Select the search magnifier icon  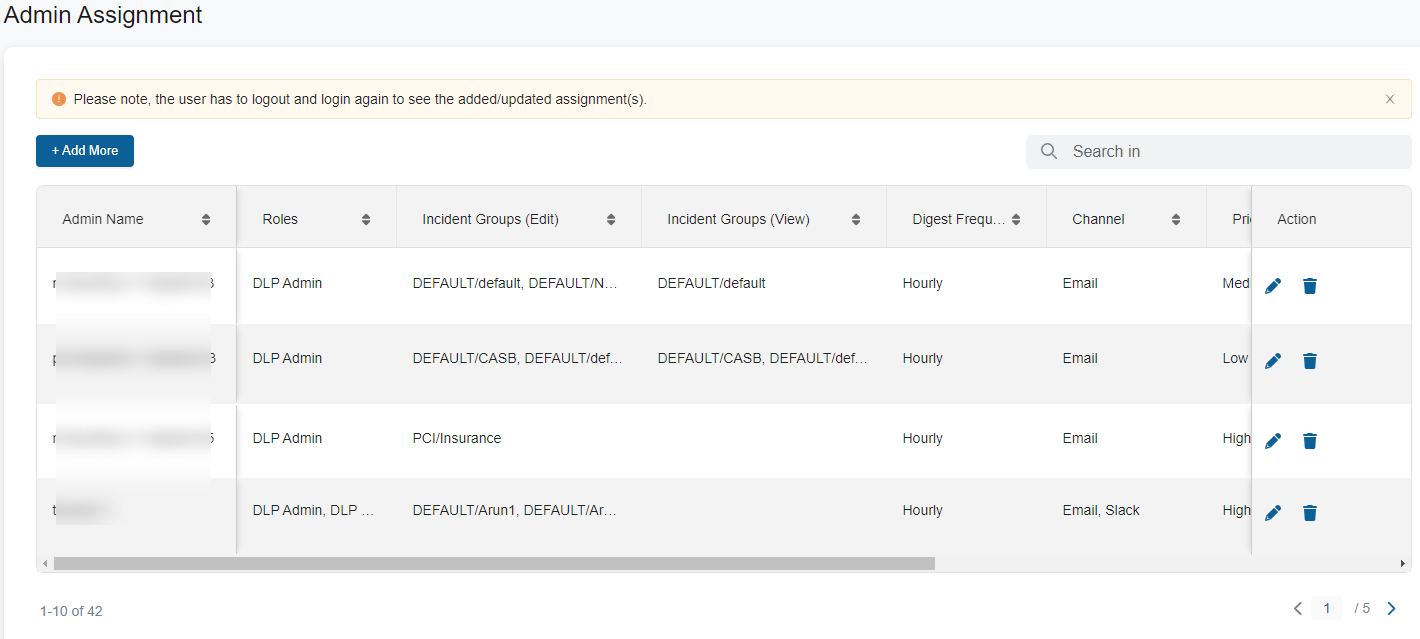[x=1048, y=151]
